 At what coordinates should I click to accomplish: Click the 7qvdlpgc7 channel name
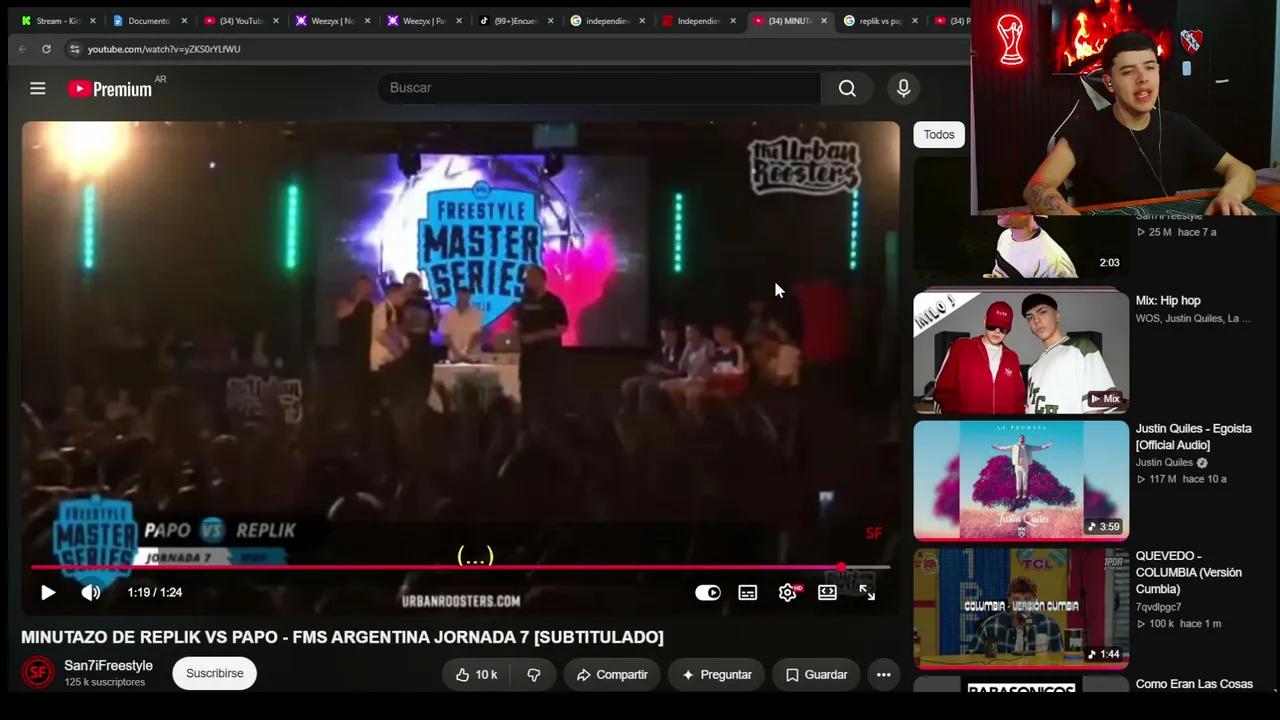(x=1158, y=607)
